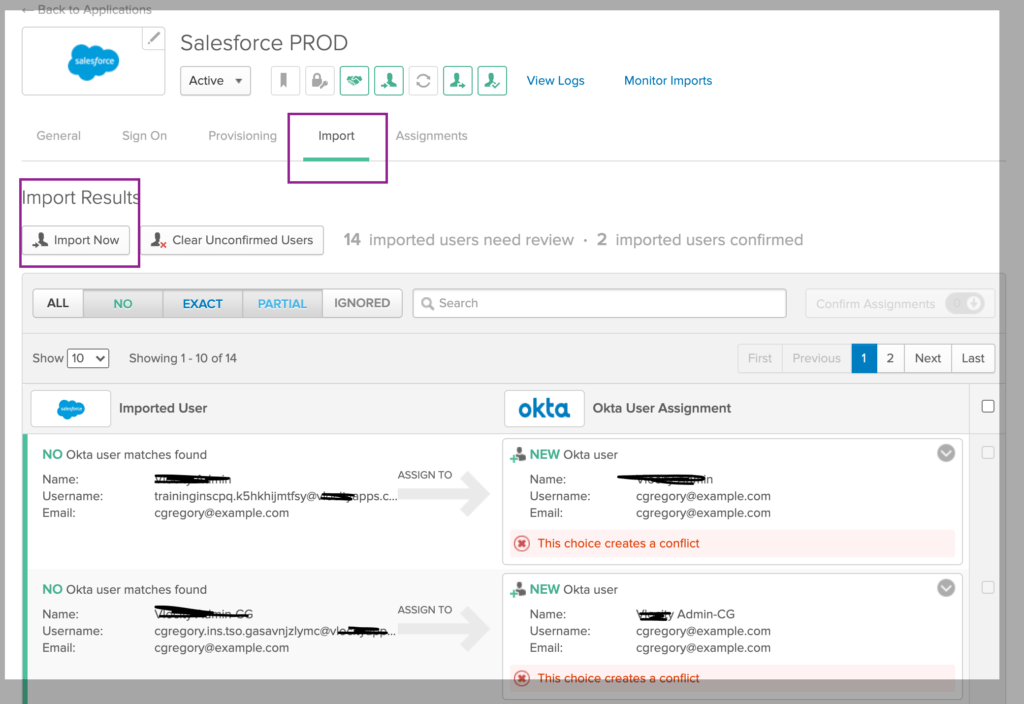The height and width of the screenshot is (704, 1024).
Task: Switch to the Assignments tab
Action: 431,135
